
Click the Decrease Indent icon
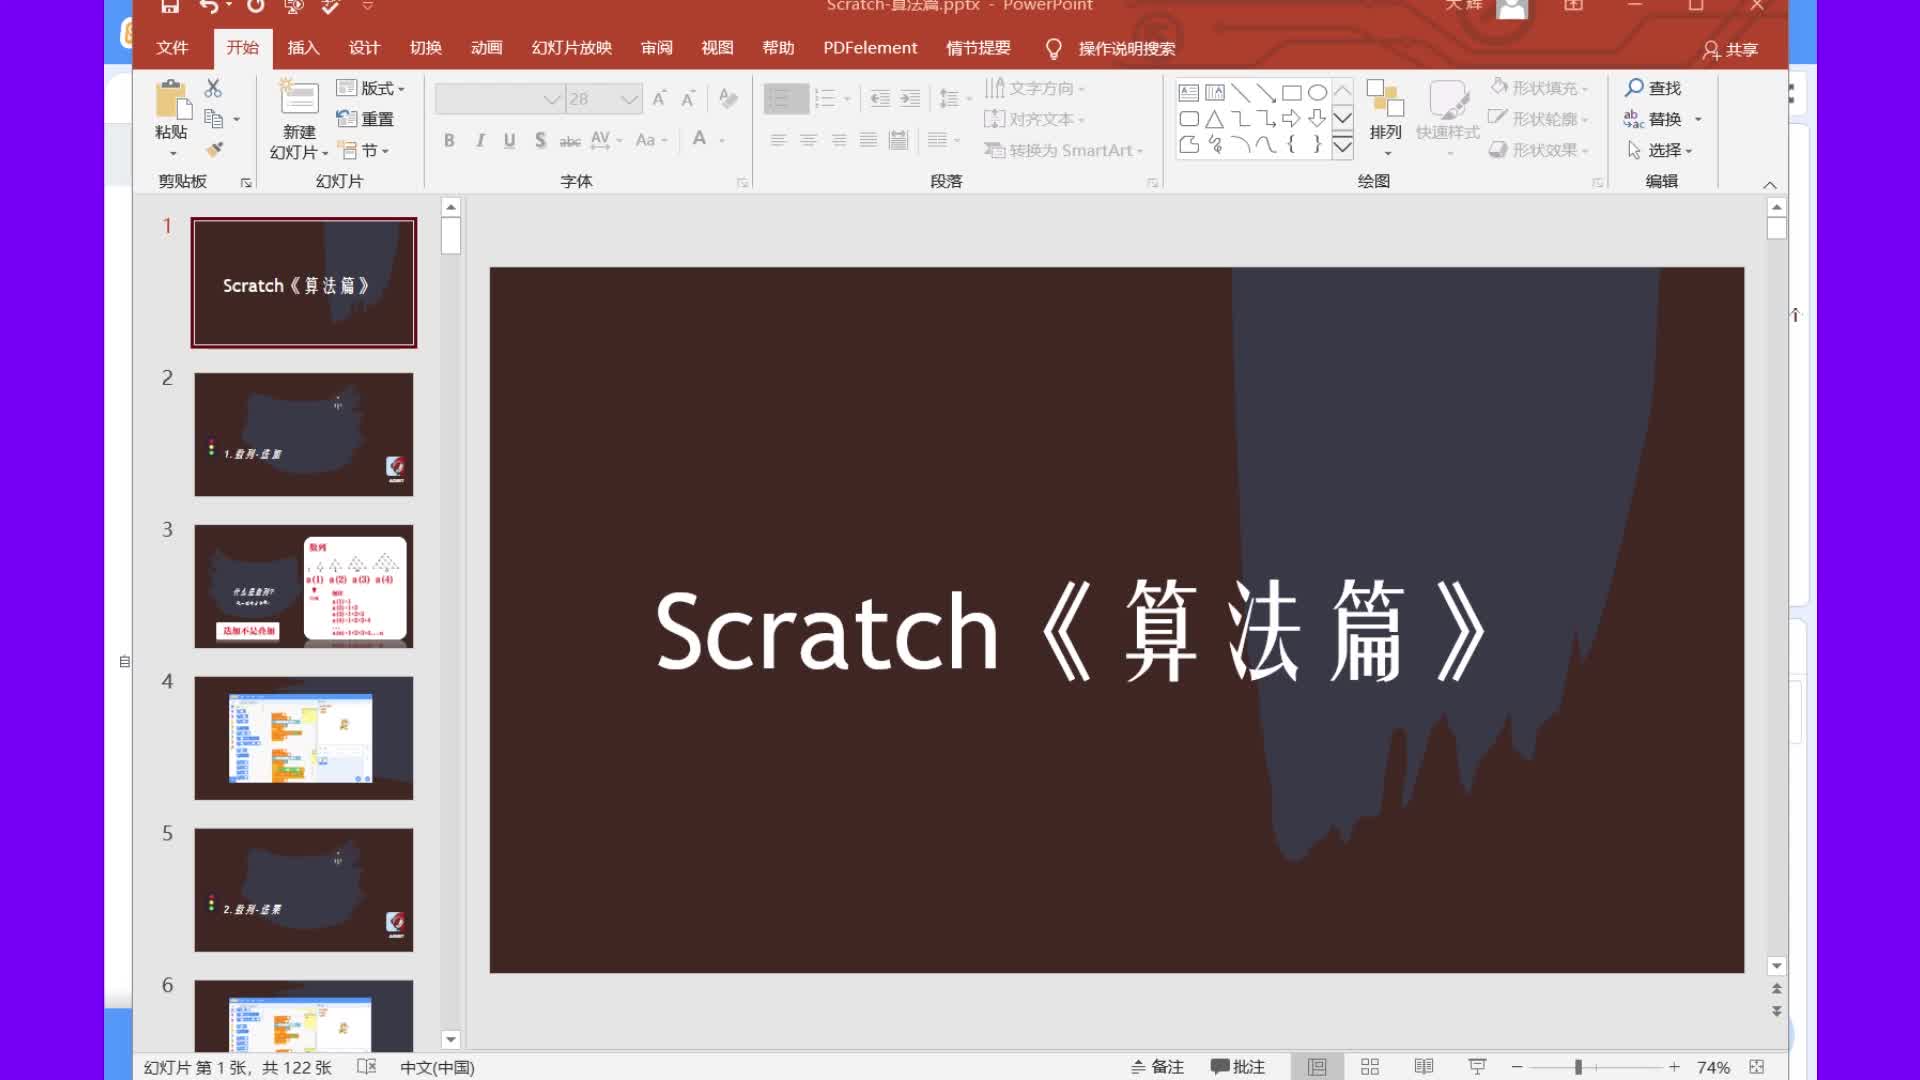[880, 98]
